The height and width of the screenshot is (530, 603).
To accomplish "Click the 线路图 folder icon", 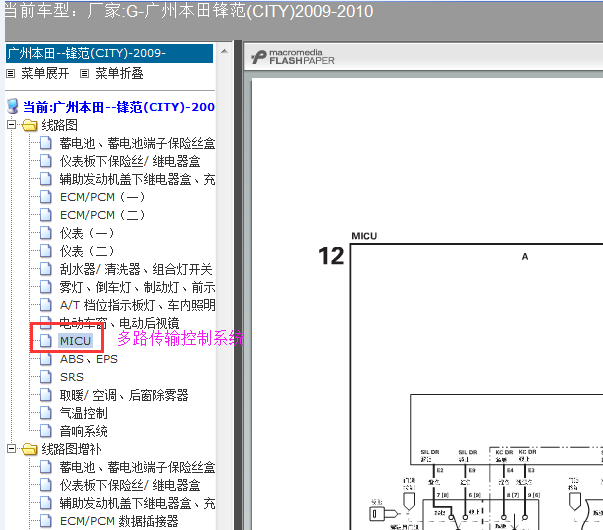I will 30,125.
